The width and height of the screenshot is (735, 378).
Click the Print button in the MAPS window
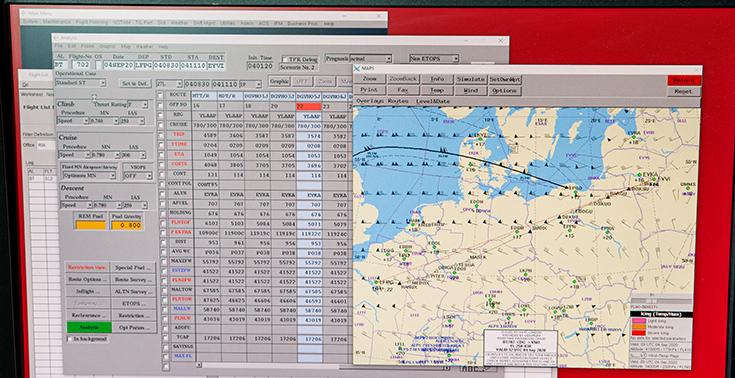click(x=369, y=90)
